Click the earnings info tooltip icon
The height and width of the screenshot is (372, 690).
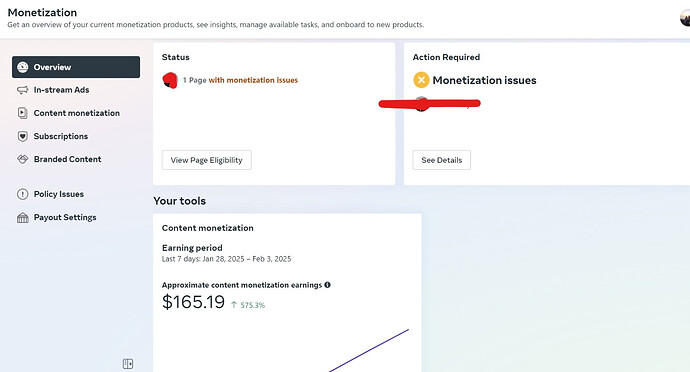(327, 285)
